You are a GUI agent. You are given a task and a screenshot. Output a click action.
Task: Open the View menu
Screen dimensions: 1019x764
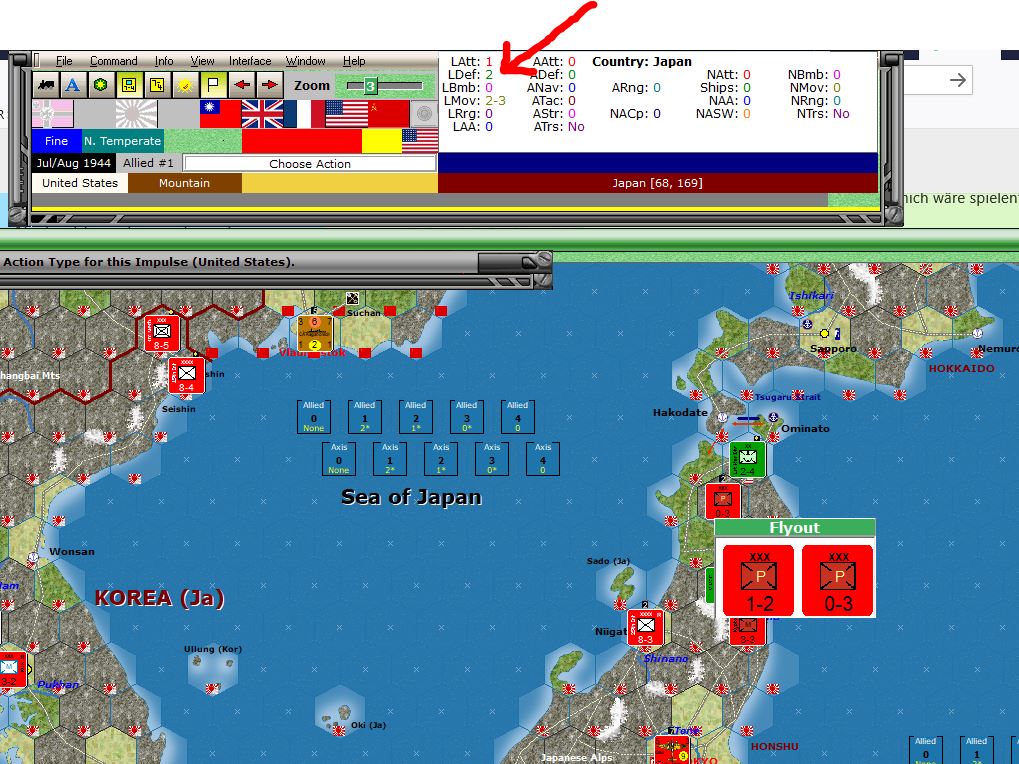click(x=202, y=61)
